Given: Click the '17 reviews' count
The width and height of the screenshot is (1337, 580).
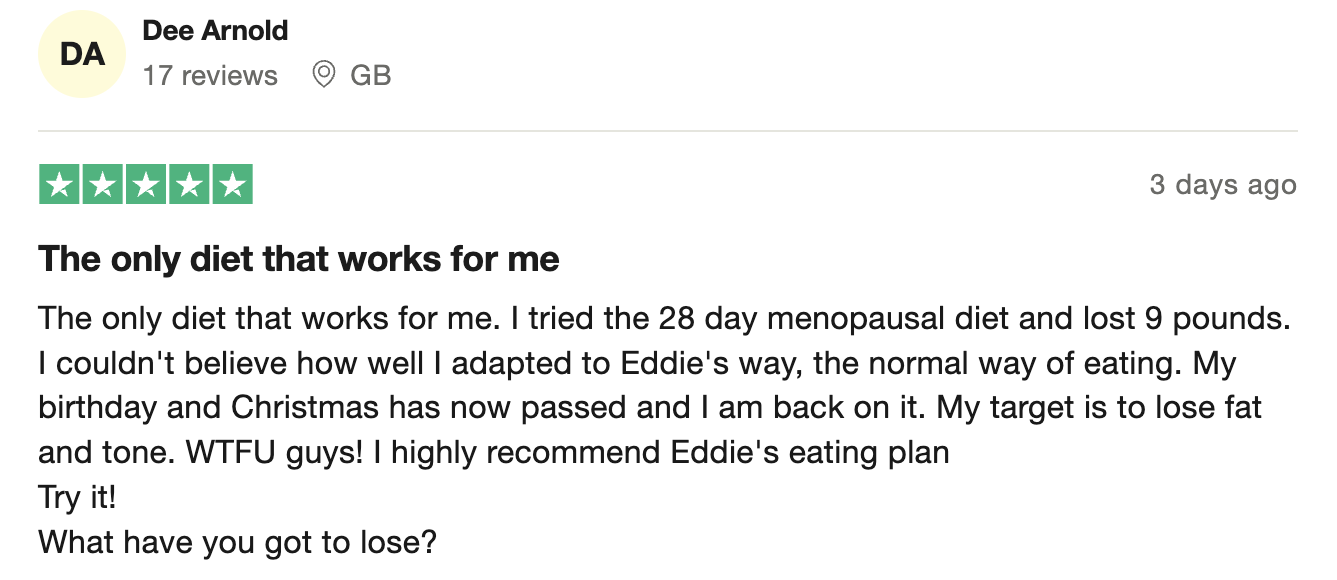Looking at the screenshot, I should [210, 75].
